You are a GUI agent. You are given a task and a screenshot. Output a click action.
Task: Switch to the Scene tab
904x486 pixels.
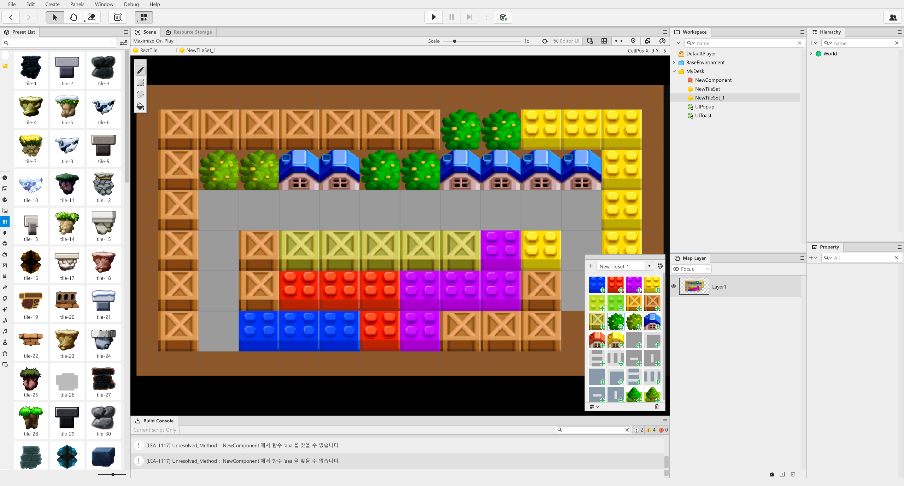click(146, 32)
